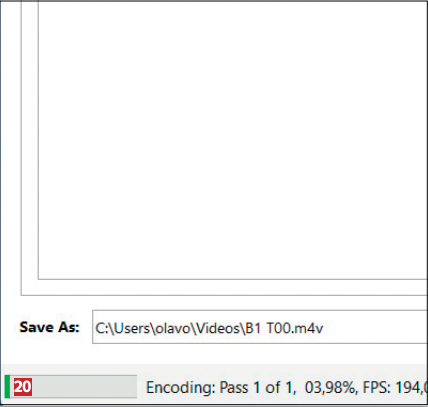Click inside the Save As path field
Image resolution: width=428 pixels, height=407 pixels.
(260, 327)
